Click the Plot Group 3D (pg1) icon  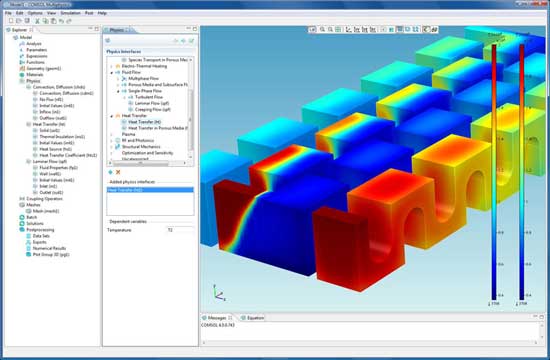coord(28,254)
